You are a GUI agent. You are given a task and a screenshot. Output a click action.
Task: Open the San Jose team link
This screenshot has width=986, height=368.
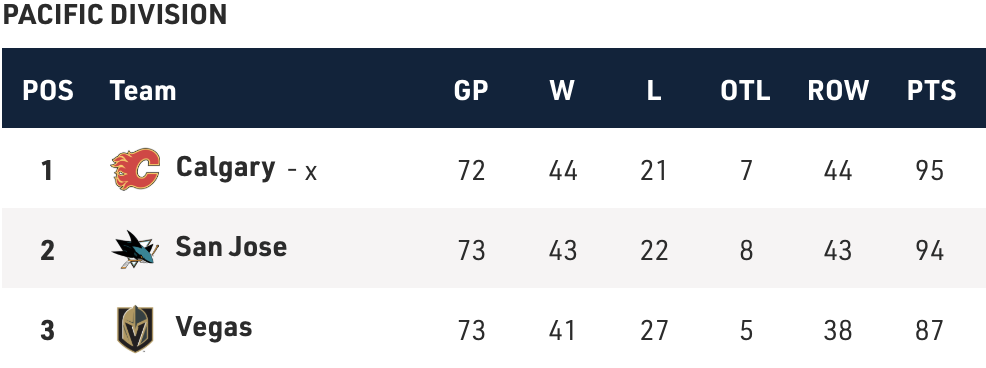pyautogui.click(x=231, y=246)
